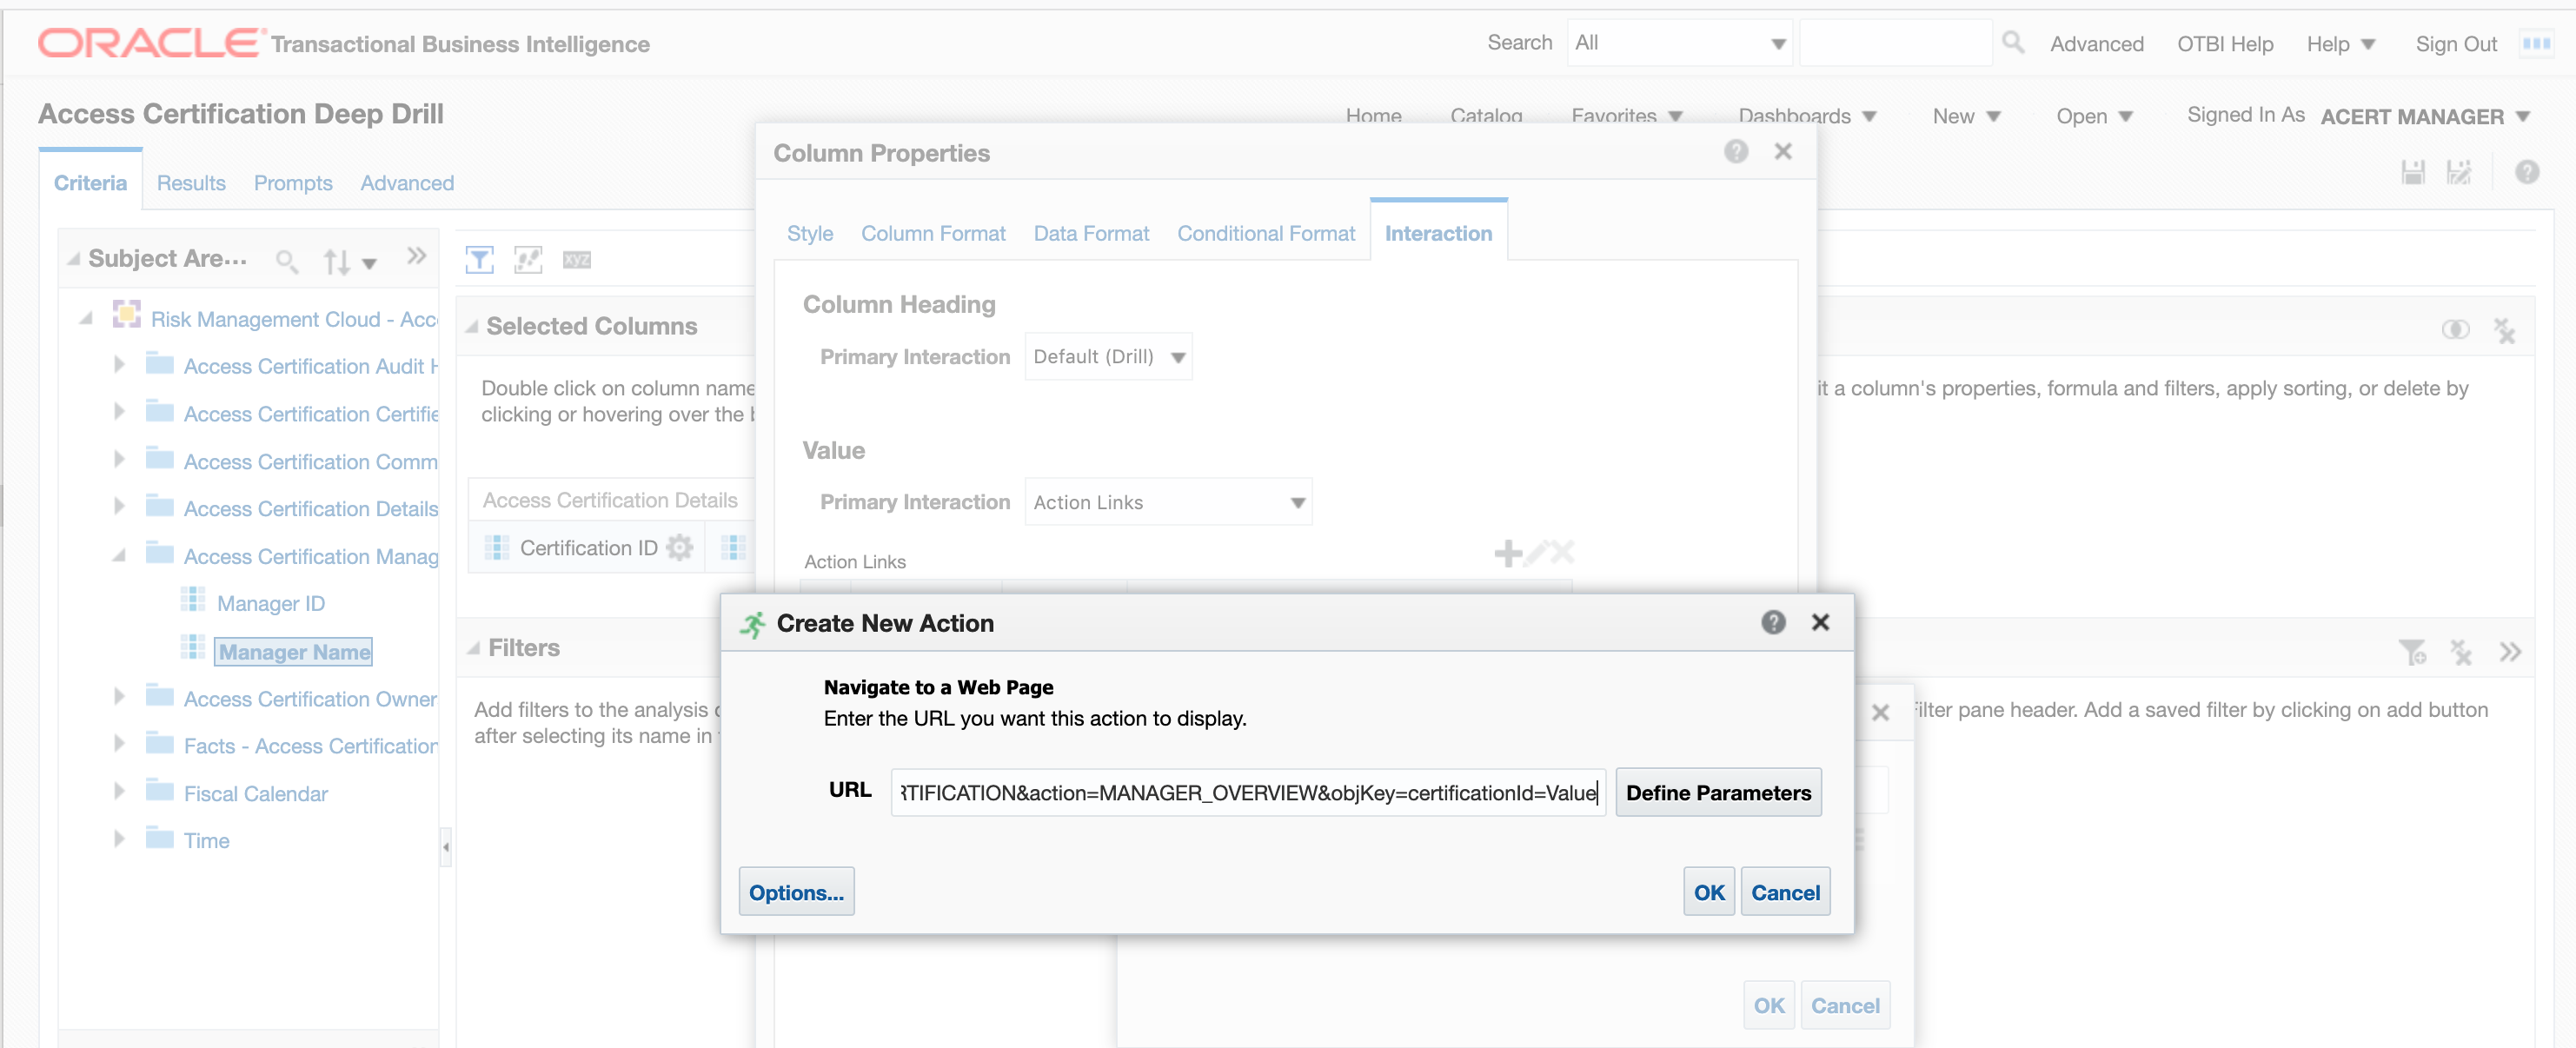Select the Interaction tab
2576x1048 pixels.
pos(1438,233)
